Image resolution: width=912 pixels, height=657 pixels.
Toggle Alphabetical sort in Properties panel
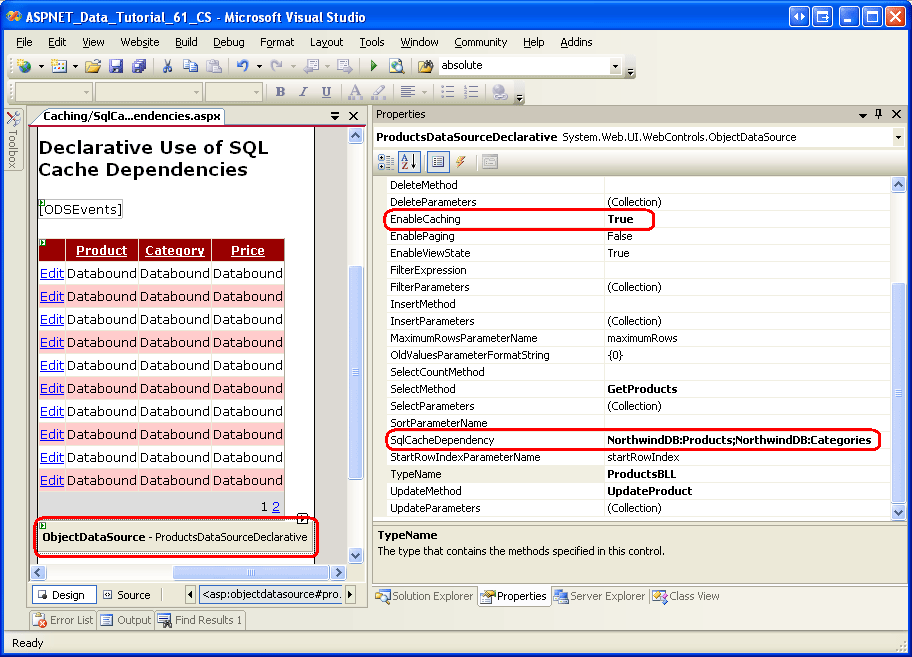(x=409, y=161)
